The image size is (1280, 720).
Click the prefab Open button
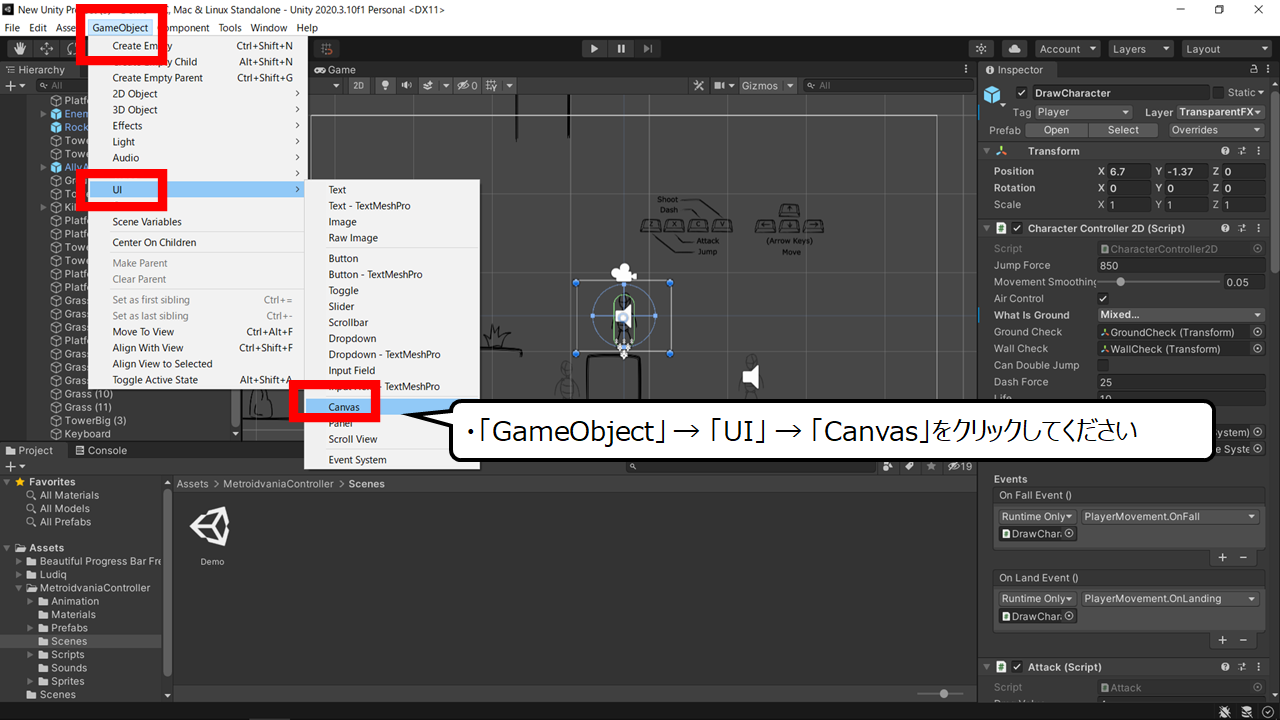tap(1056, 130)
